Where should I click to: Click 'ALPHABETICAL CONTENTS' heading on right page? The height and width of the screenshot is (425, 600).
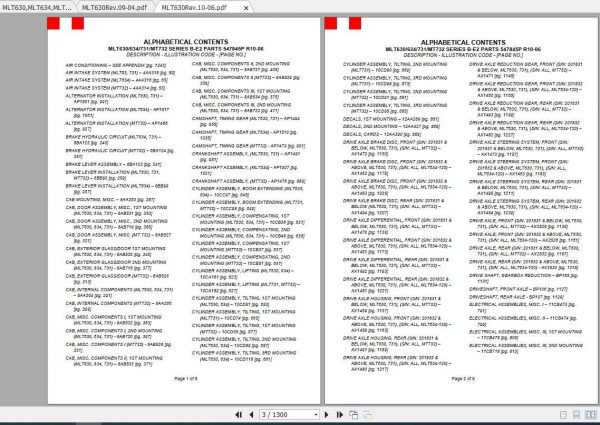point(463,42)
